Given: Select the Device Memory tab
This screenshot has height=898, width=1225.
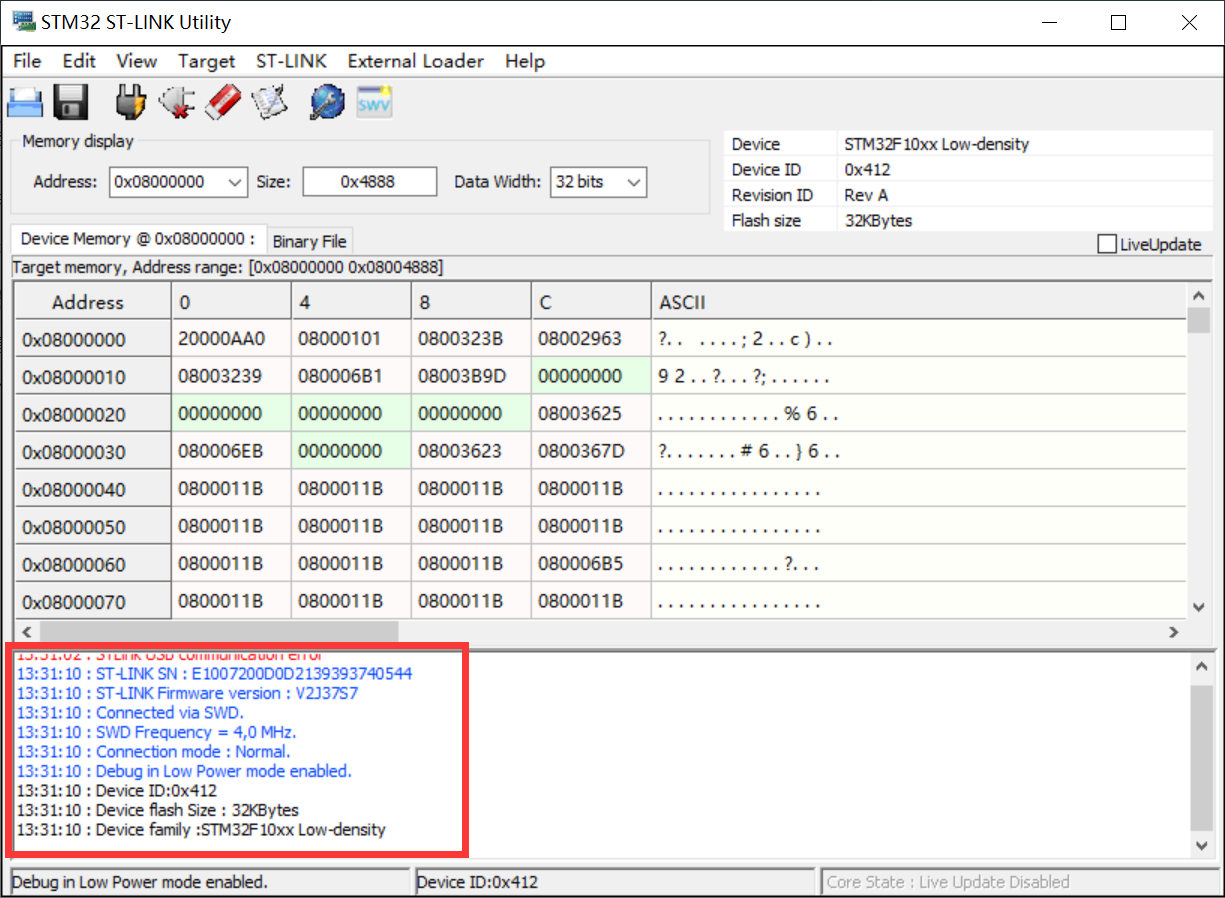Looking at the screenshot, I should click(x=138, y=239).
